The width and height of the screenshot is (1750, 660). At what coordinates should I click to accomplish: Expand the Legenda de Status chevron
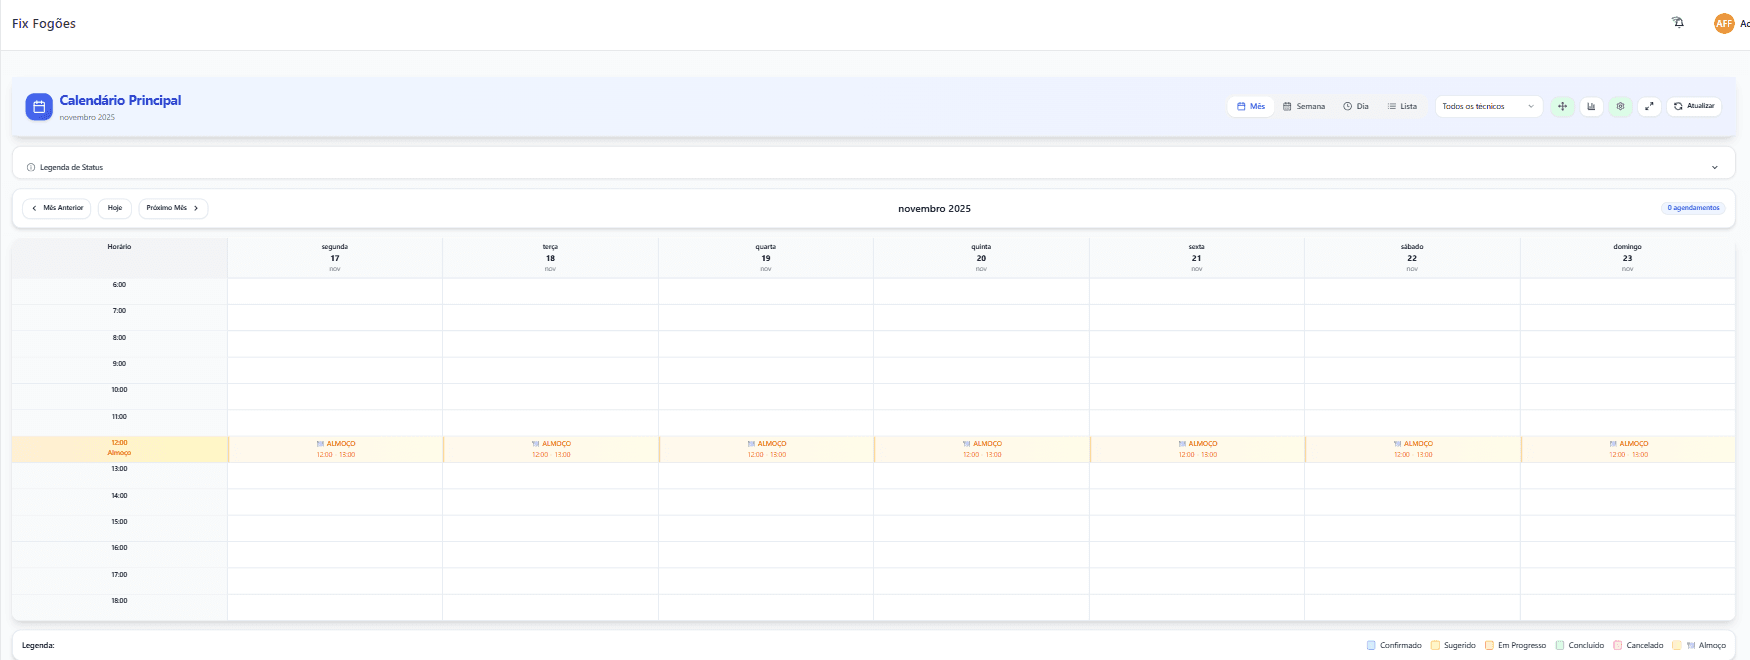[x=1714, y=167]
